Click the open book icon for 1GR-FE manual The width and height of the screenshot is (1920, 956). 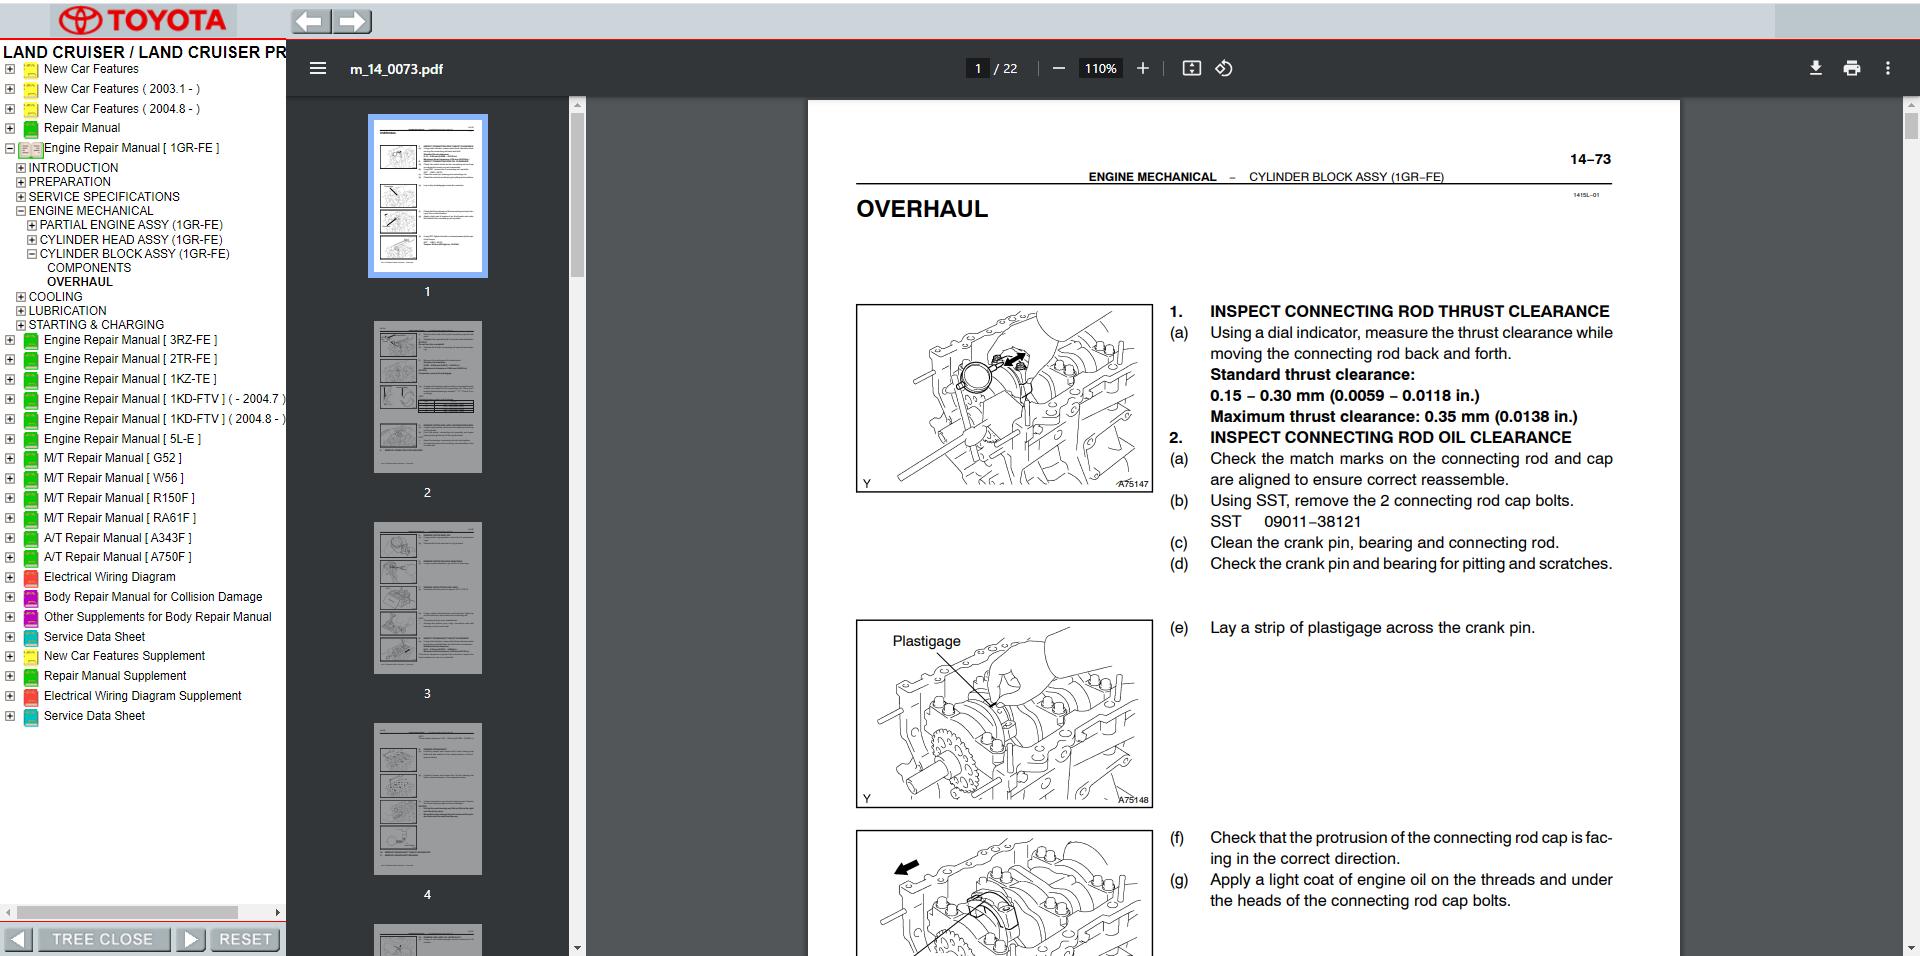click(30, 150)
